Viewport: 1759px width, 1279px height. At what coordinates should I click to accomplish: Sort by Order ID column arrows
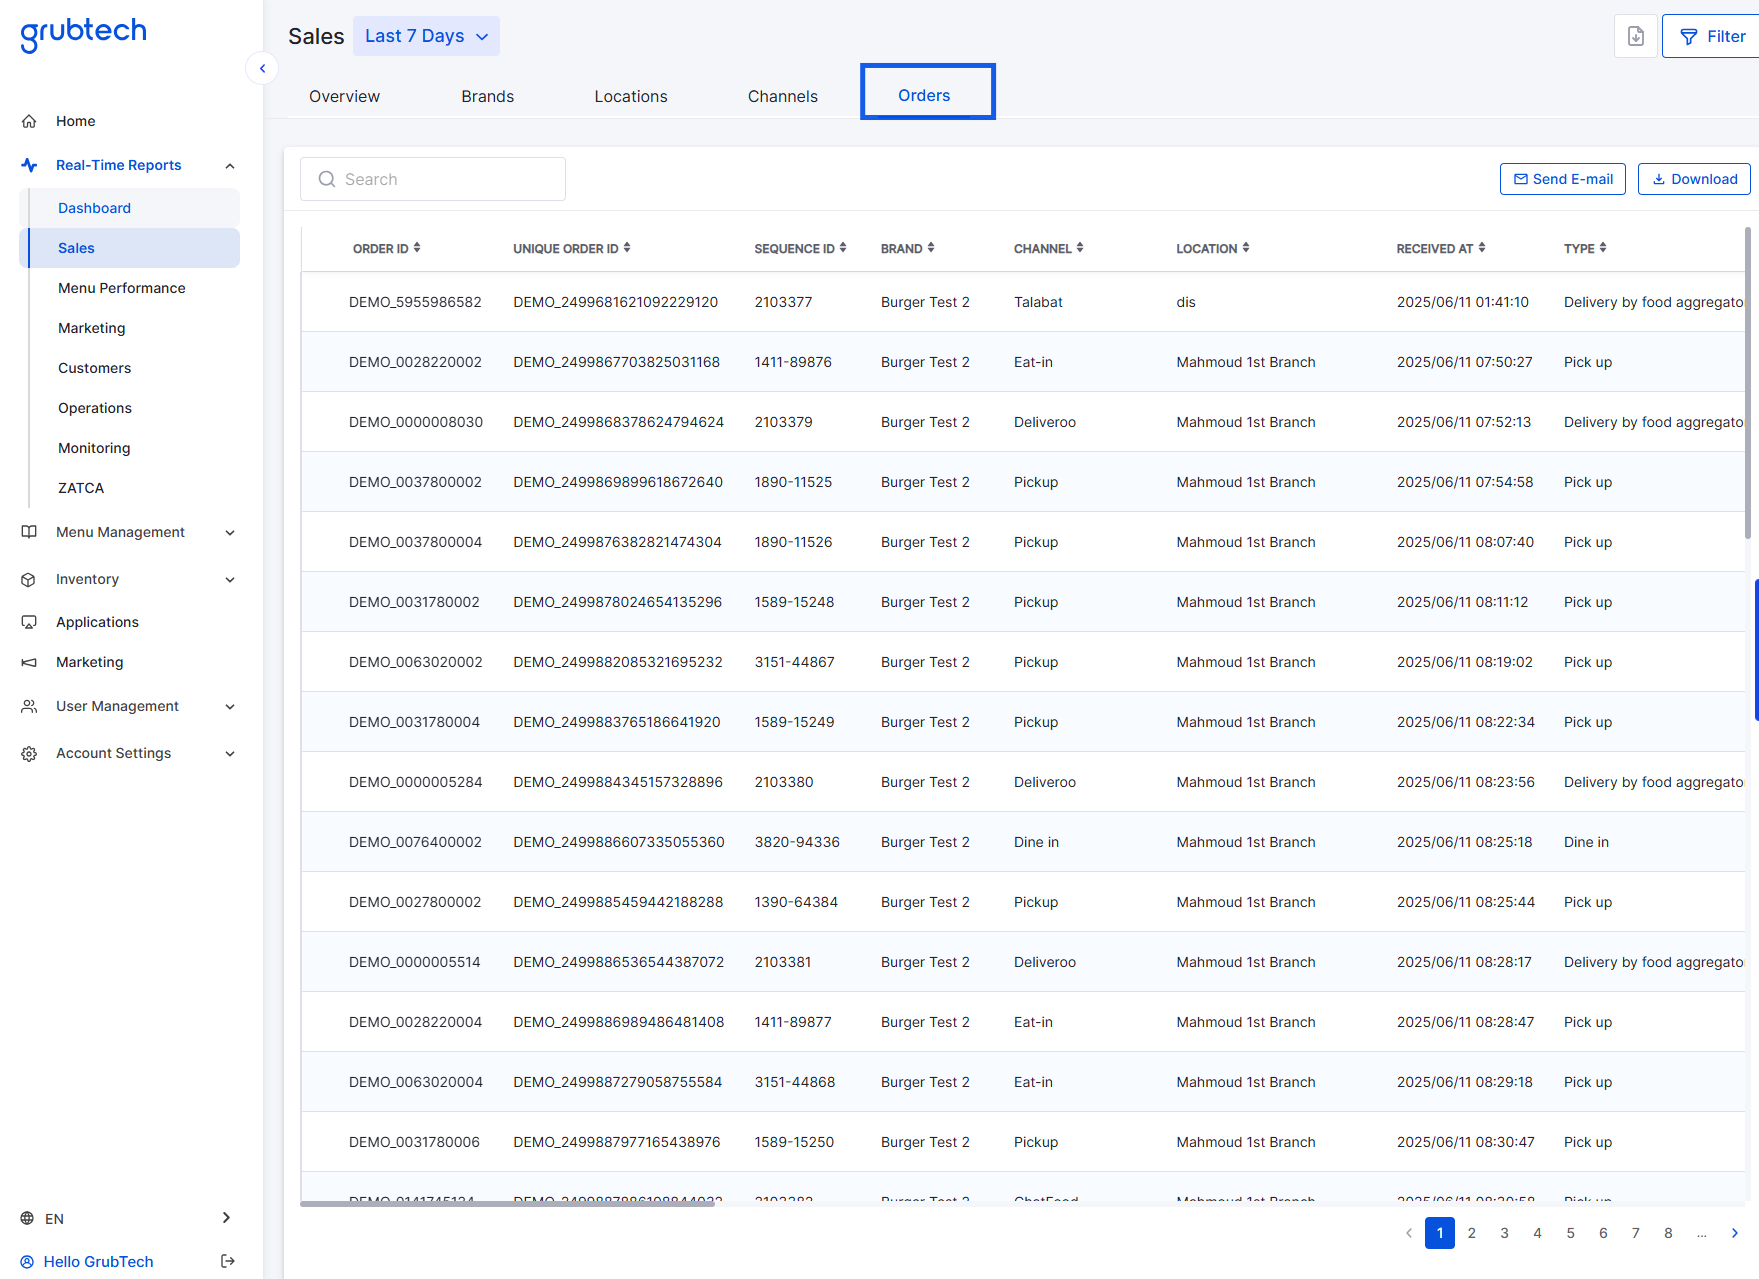coord(417,247)
